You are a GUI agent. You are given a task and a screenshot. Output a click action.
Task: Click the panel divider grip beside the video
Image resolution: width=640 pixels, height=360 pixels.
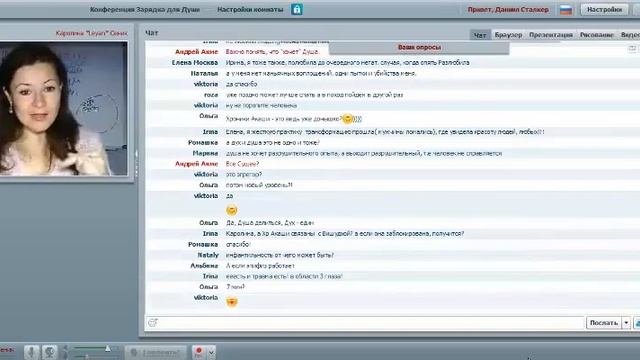pos(136,163)
